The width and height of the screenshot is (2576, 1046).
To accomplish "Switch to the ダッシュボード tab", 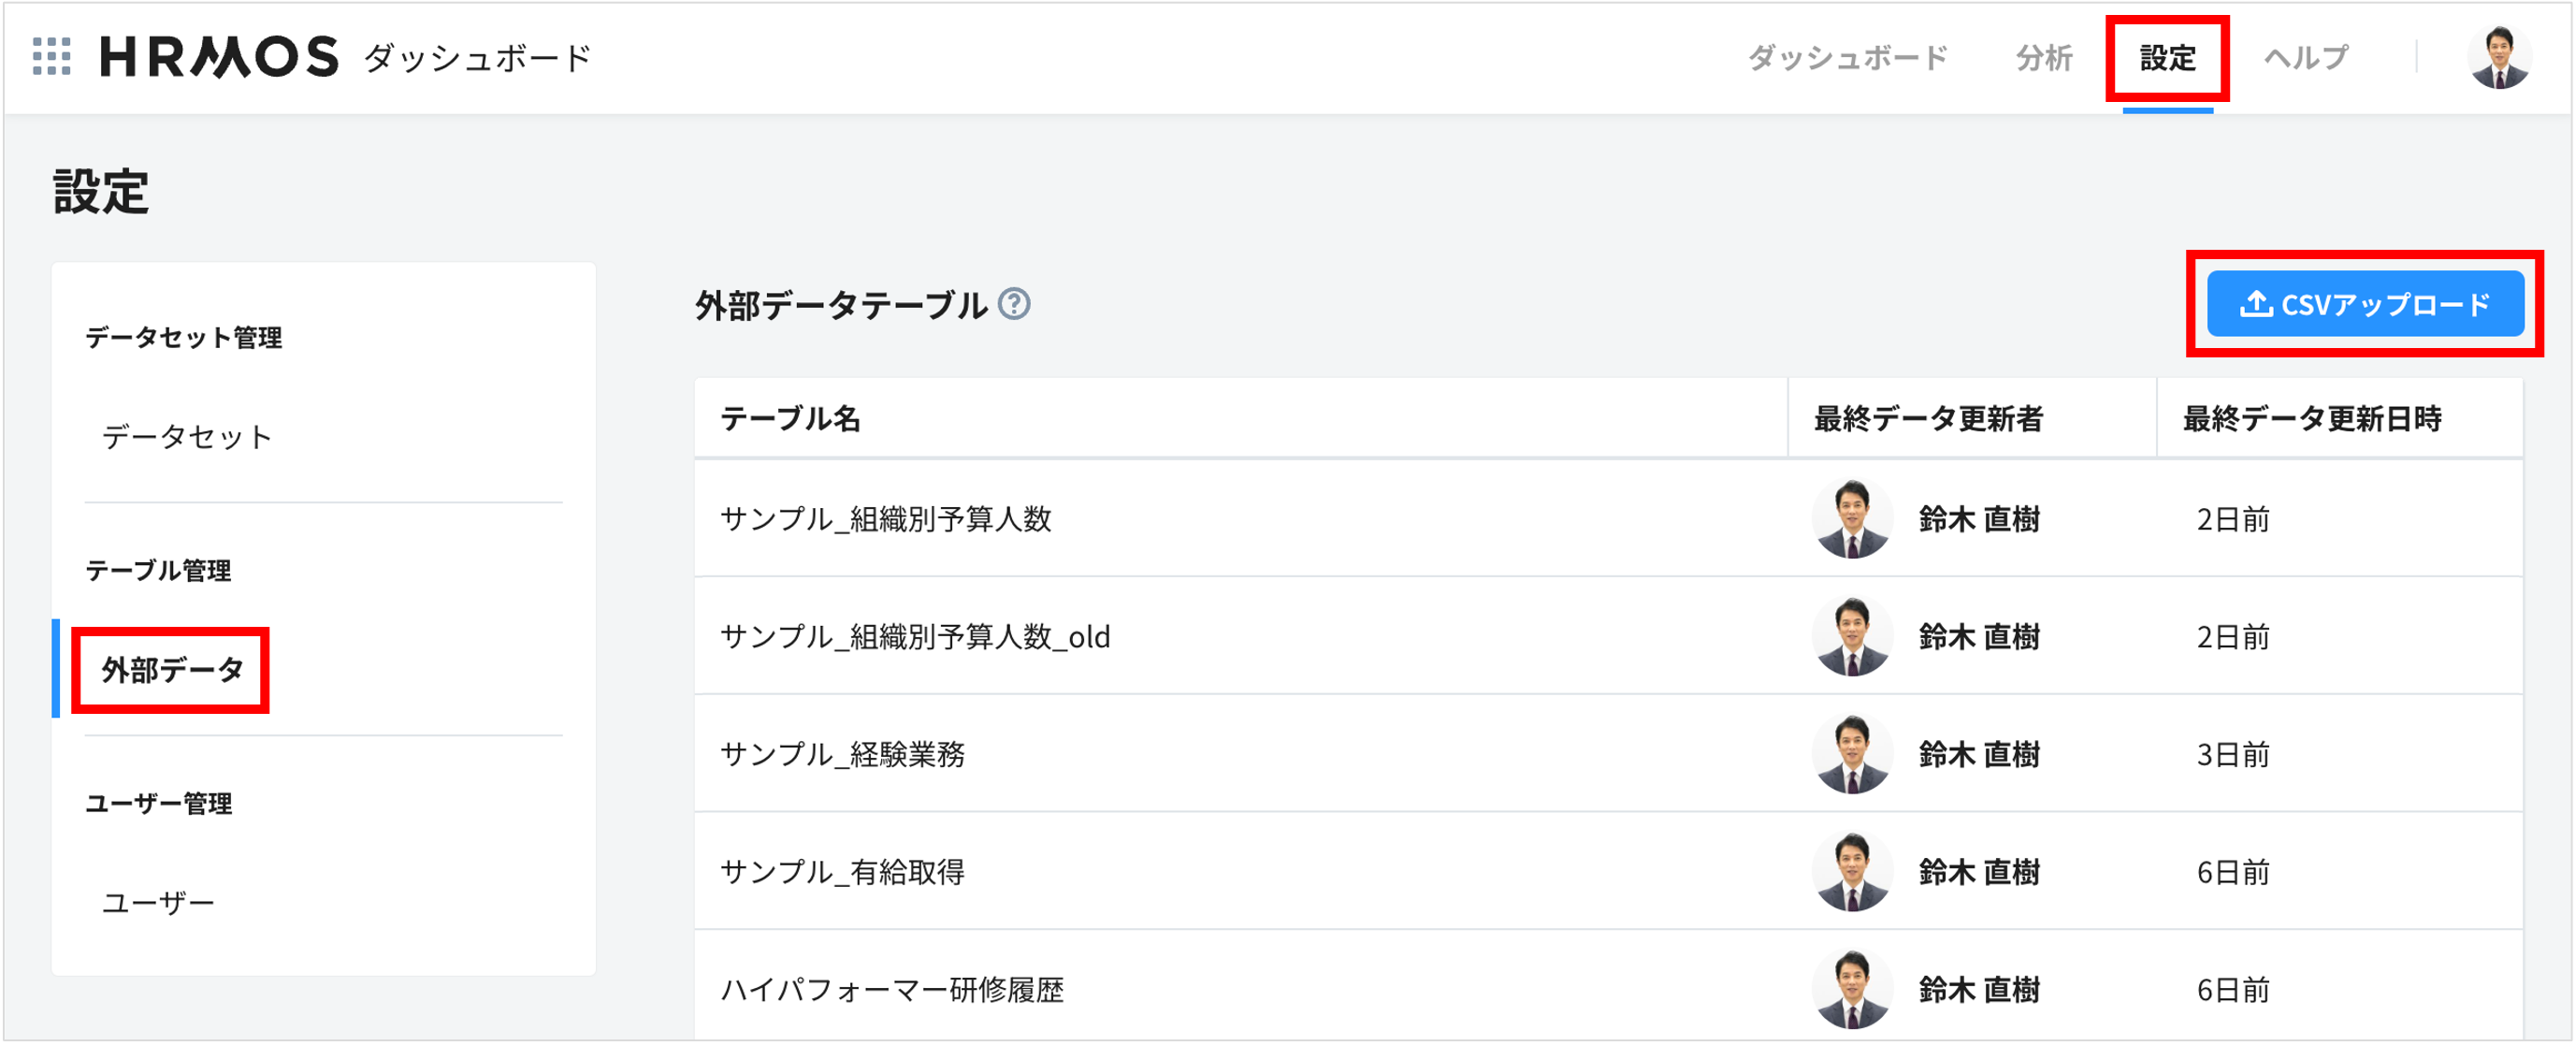I will (1848, 57).
